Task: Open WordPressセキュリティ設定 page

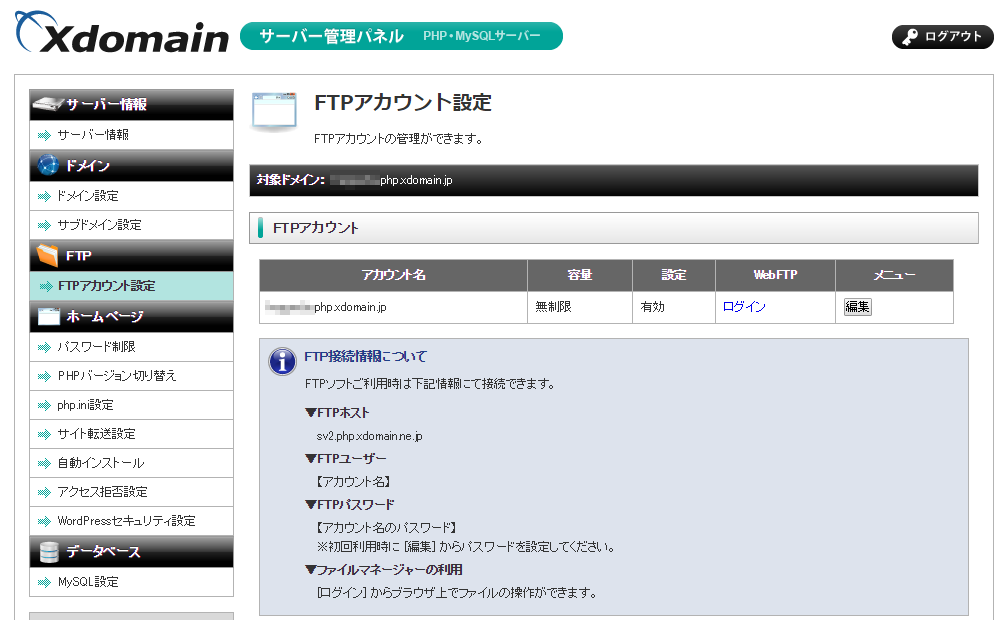Action: (x=131, y=521)
